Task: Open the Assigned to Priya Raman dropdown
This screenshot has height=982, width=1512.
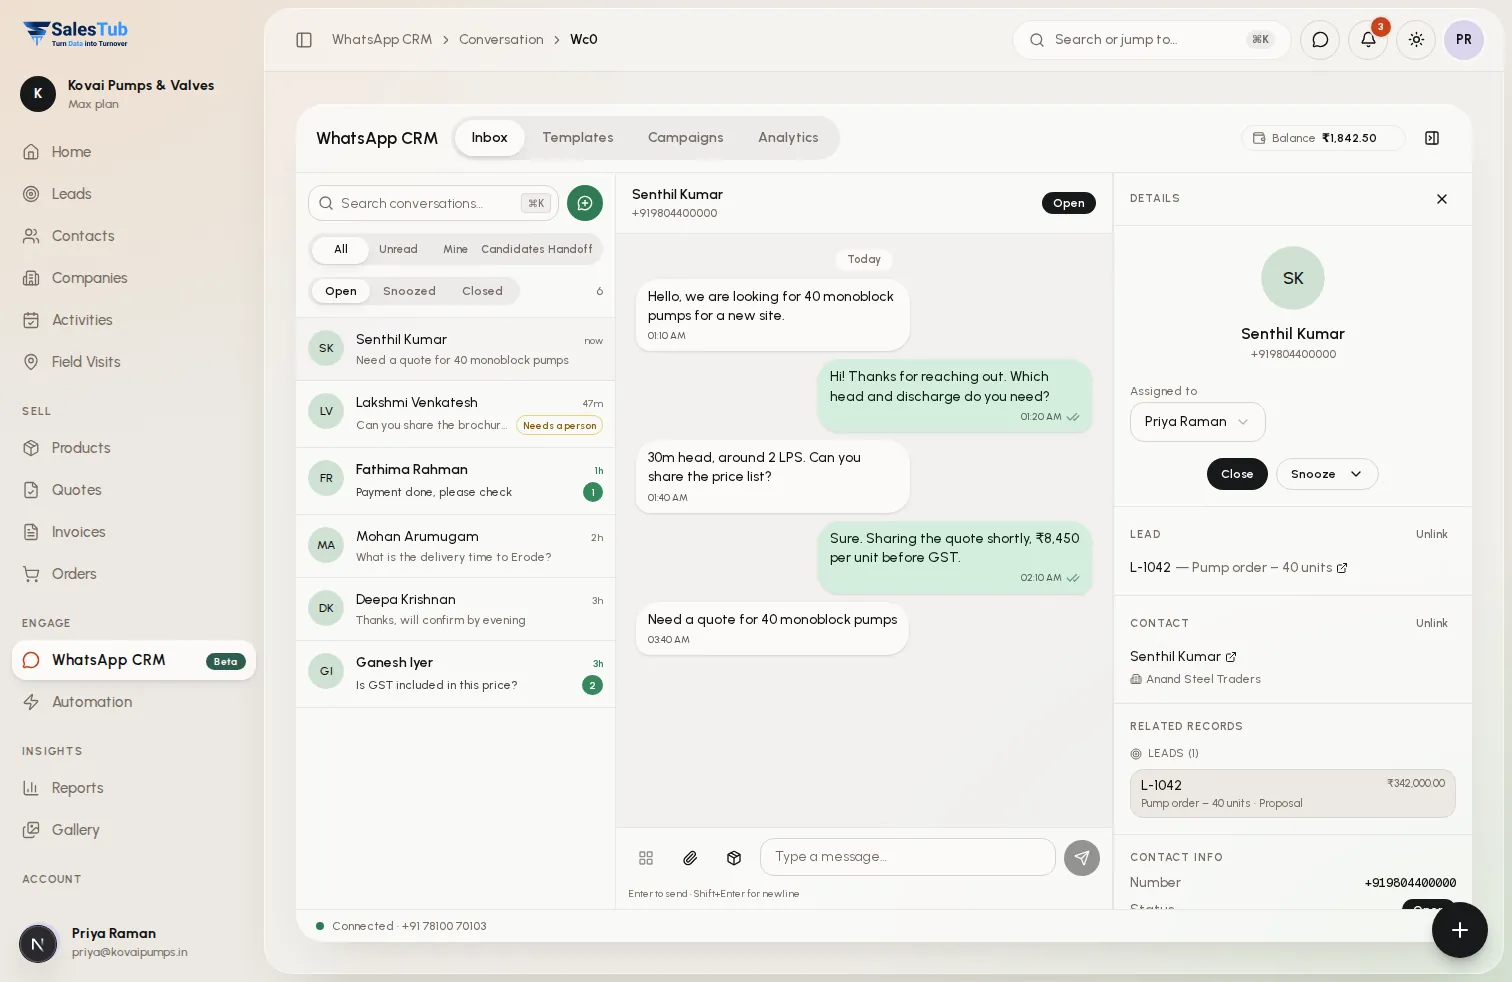Action: tap(1198, 422)
